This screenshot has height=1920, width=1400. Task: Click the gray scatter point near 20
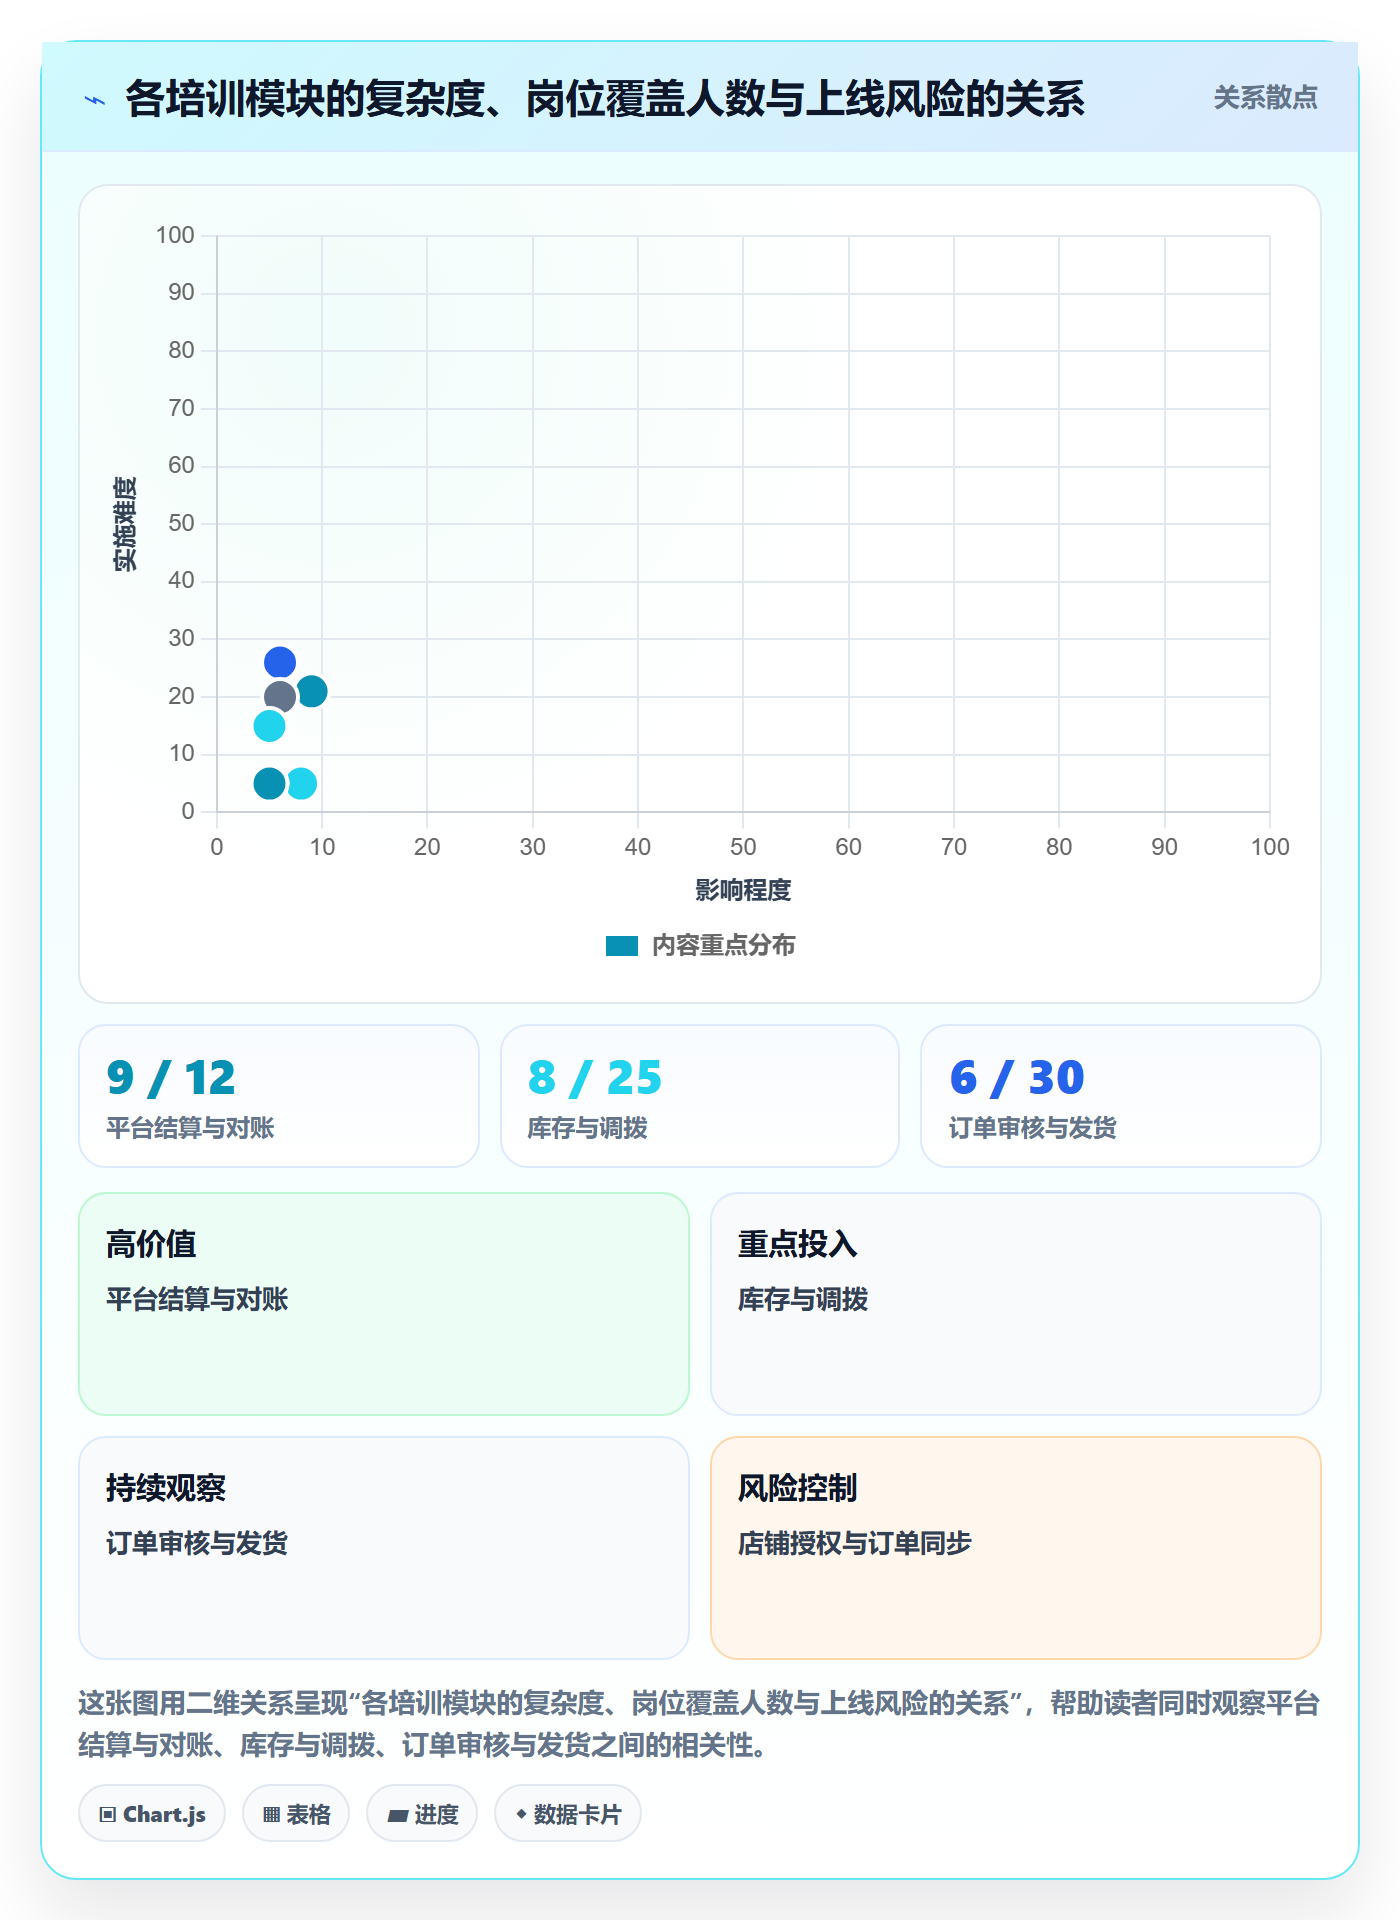click(280, 697)
